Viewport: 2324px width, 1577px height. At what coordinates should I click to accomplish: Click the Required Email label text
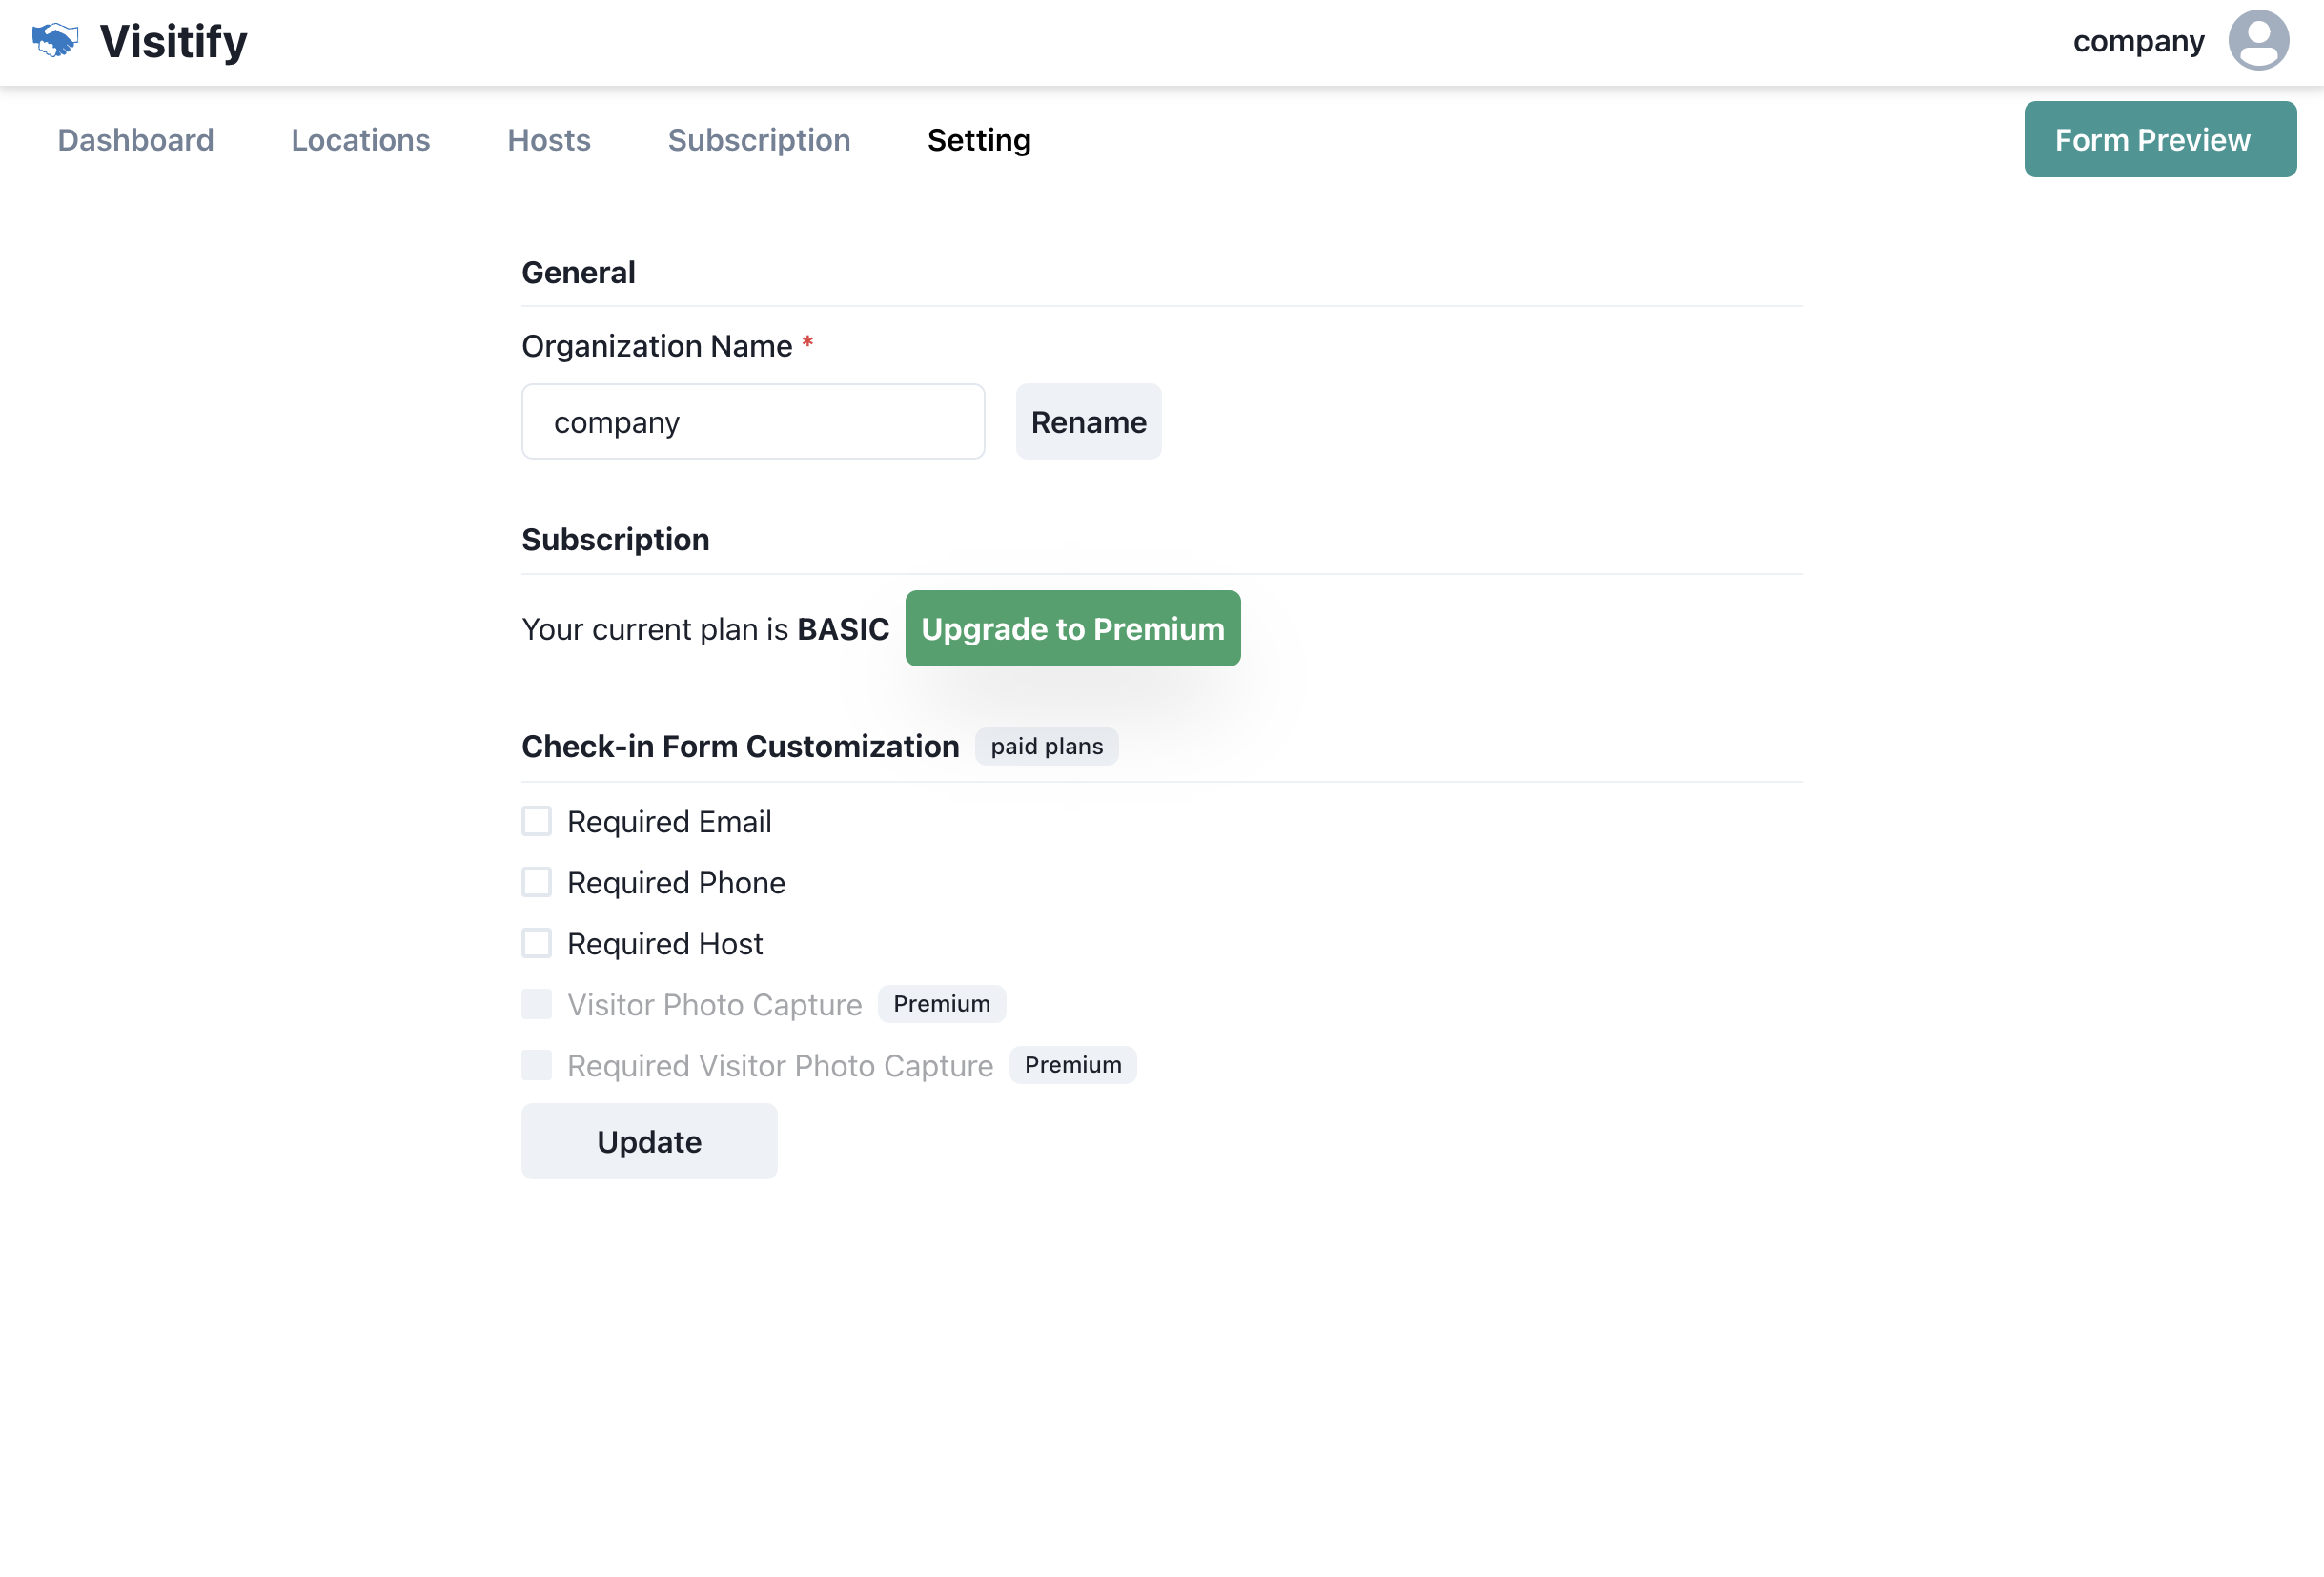tap(669, 822)
